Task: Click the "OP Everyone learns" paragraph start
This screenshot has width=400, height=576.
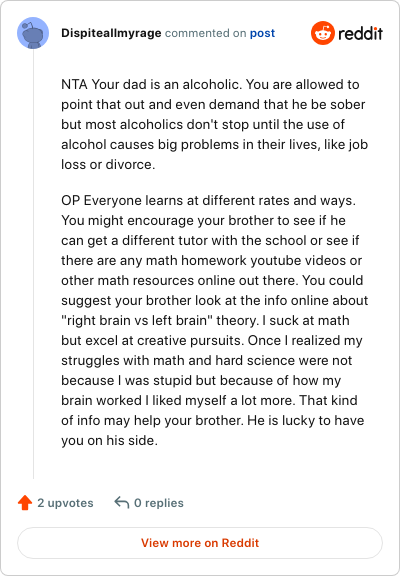Action: (x=125, y=201)
